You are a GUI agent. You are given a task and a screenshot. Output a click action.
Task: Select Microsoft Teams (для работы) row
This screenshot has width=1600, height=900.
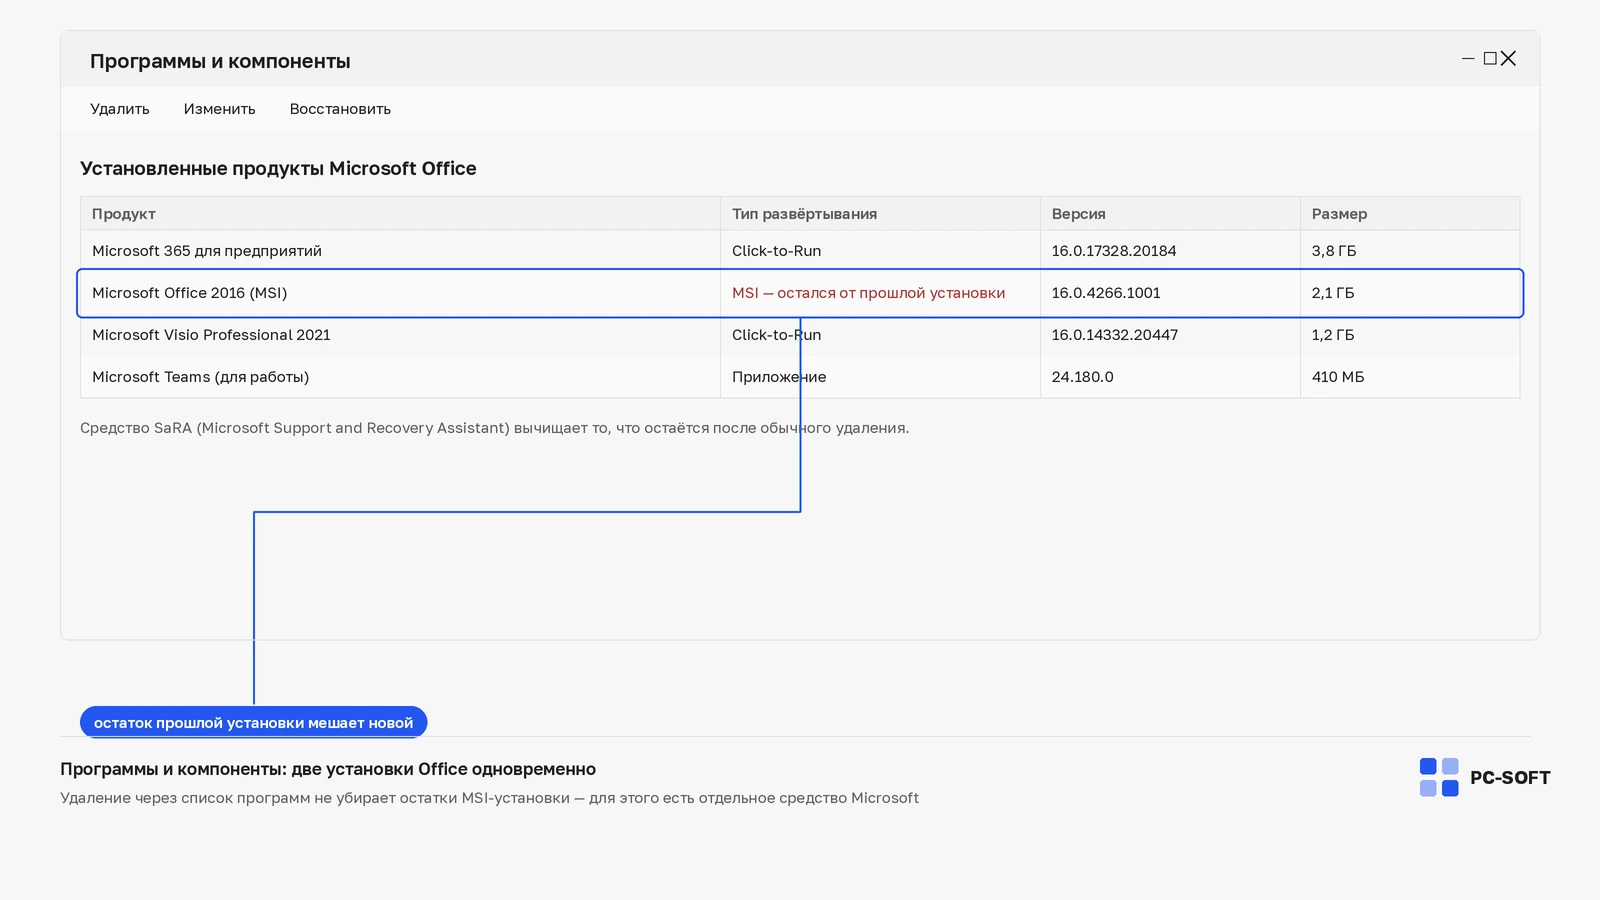pyautogui.click(x=800, y=377)
